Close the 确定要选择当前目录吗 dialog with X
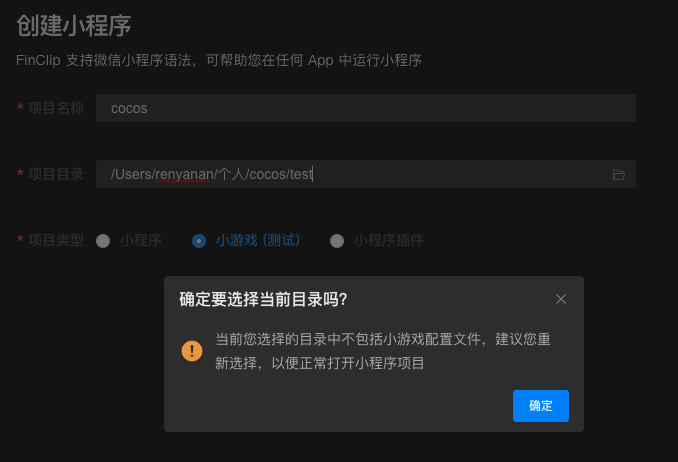678x462 pixels. tap(561, 299)
